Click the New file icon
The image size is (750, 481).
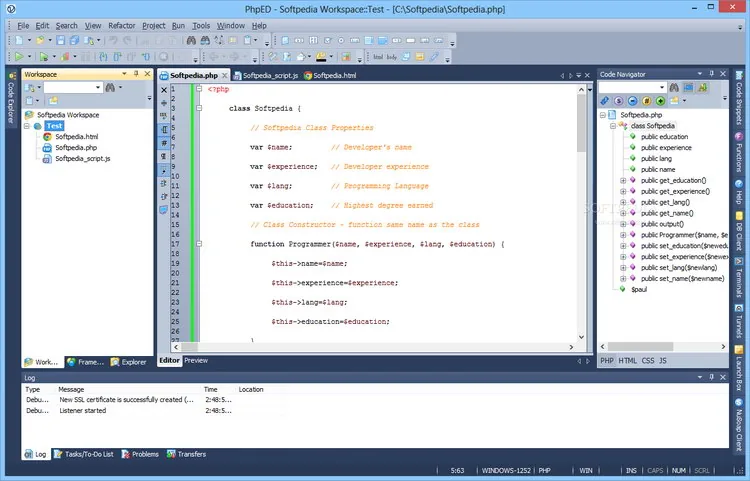19,41
